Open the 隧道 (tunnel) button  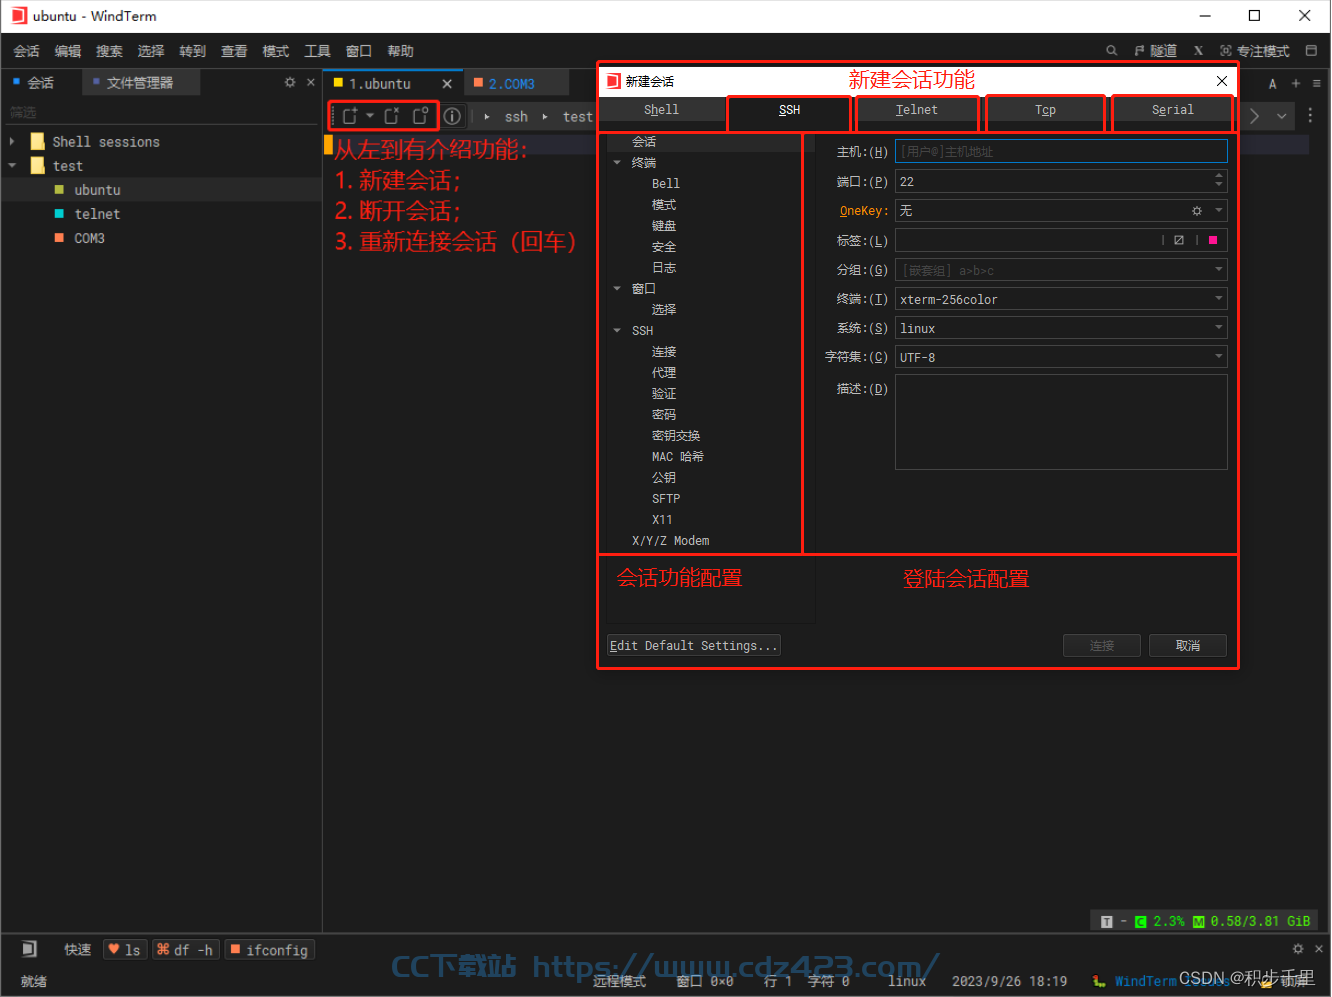pyautogui.click(x=1156, y=50)
